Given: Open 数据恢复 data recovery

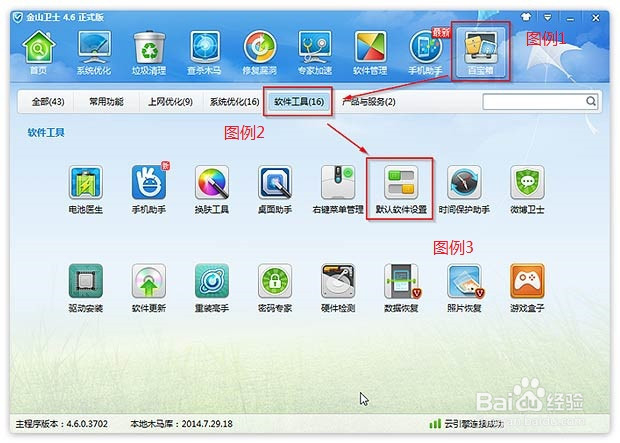Looking at the screenshot, I should [401, 288].
